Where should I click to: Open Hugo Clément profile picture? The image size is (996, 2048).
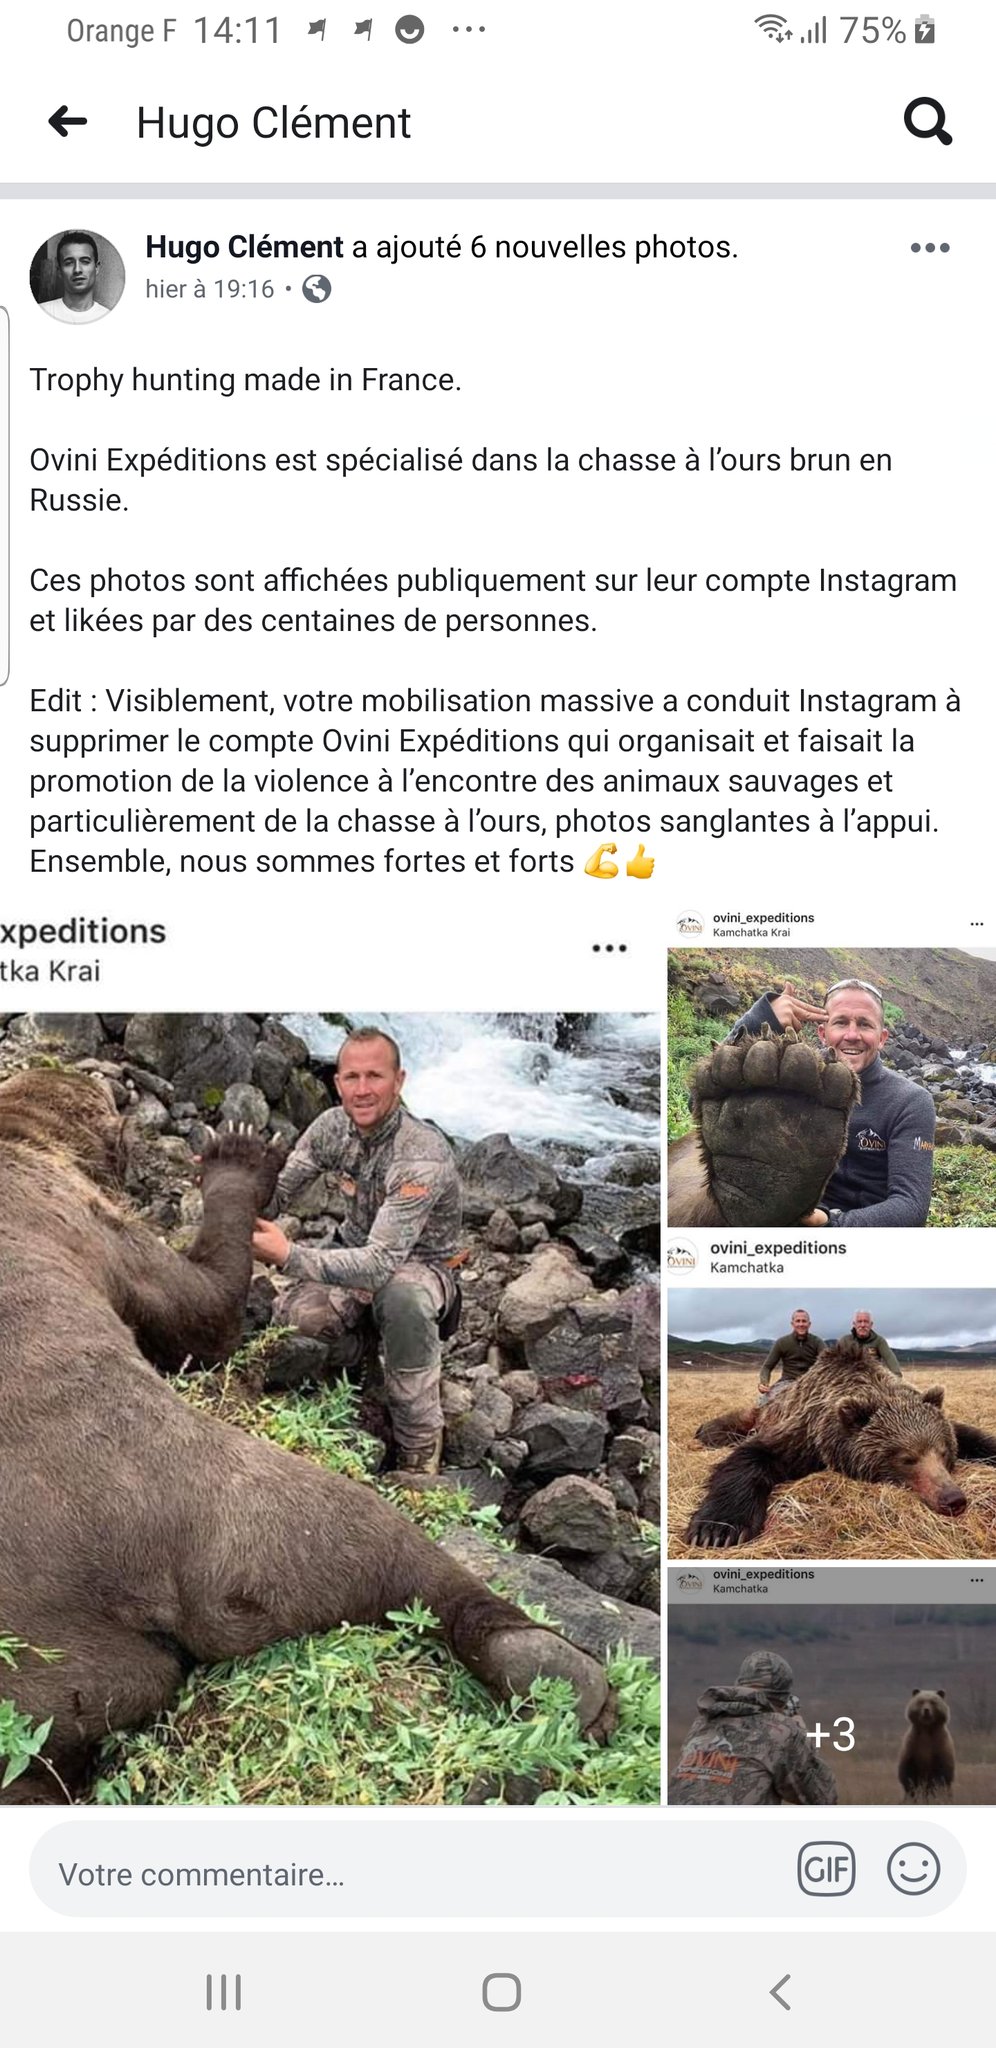[x=78, y=276]
